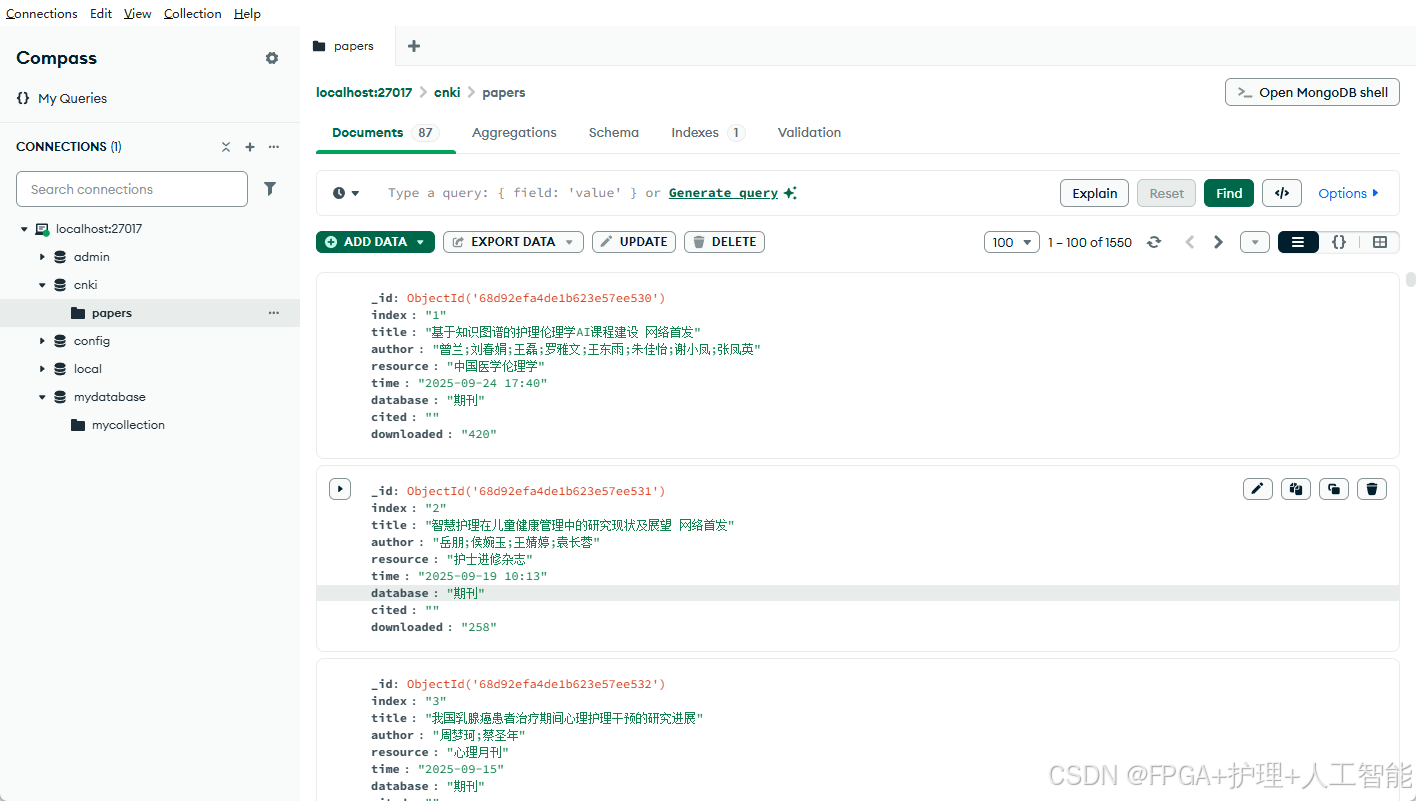Select papers collection in sidebar
Image resolution: width=1416 pixels, height=801 pixels.
[x=150, y=313]
